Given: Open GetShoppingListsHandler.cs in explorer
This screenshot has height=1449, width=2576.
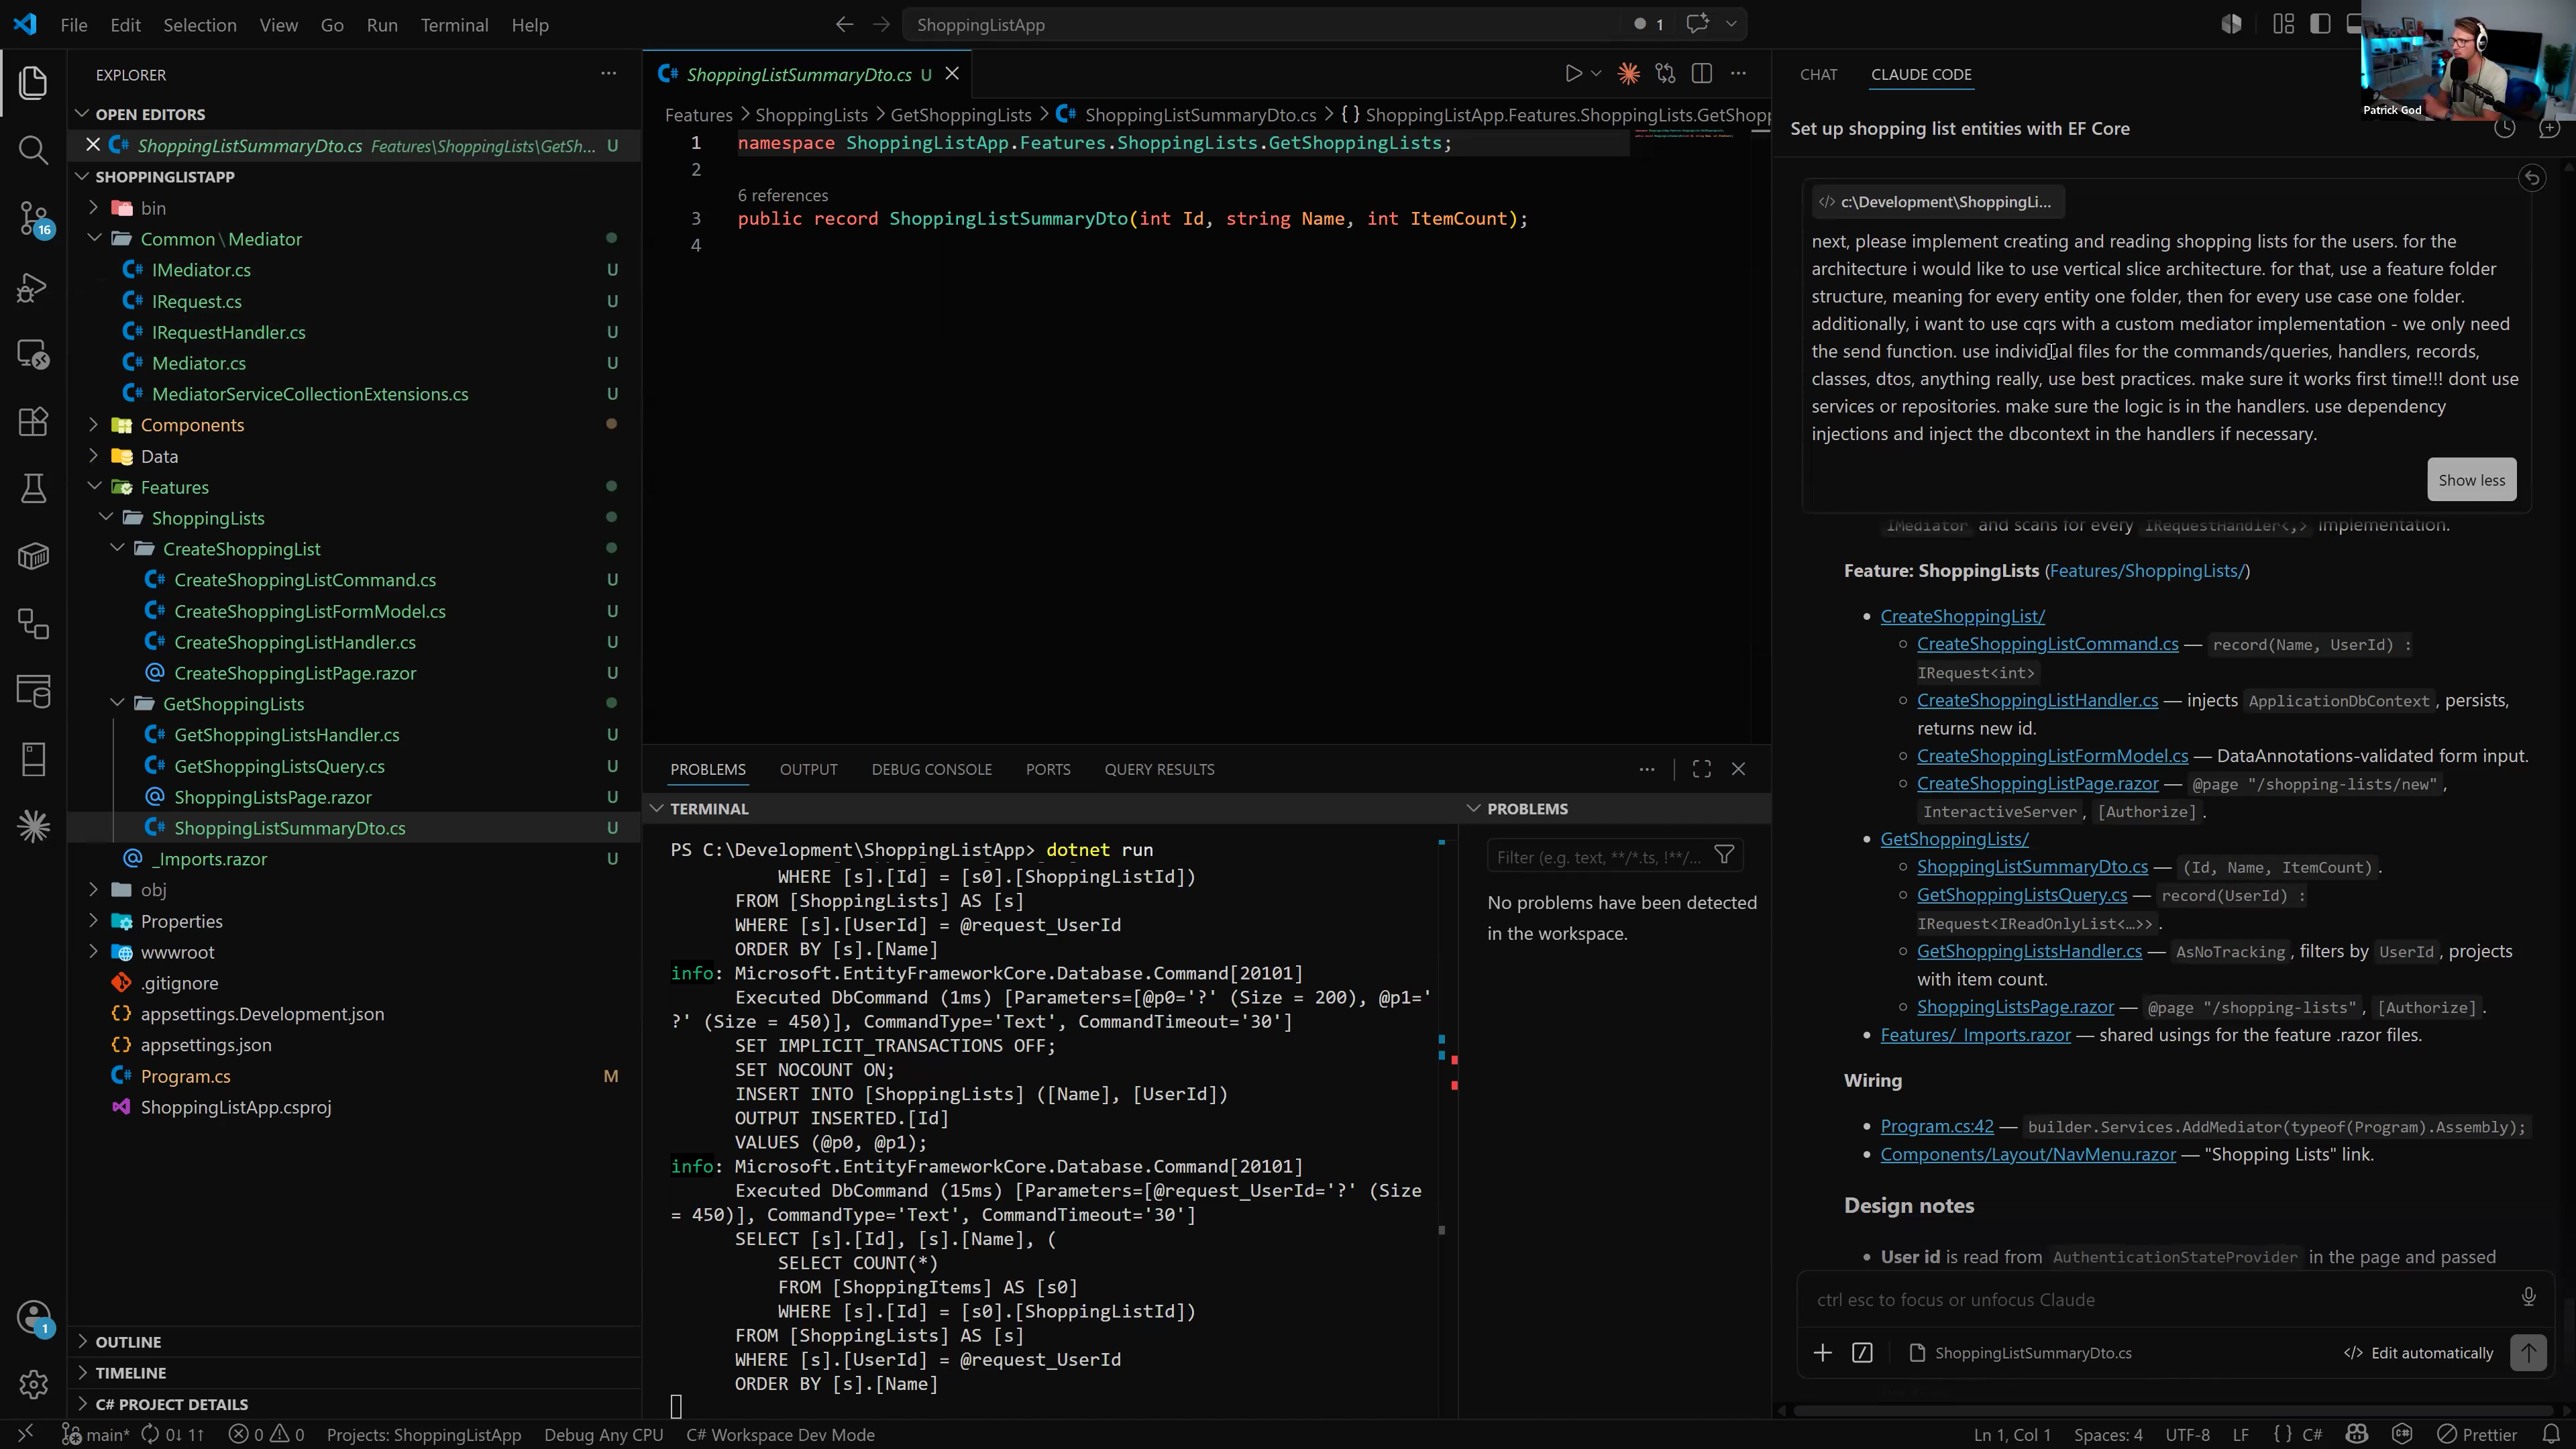Looking at the screenshot, I should pyautogui.click(x=286, y=735).
